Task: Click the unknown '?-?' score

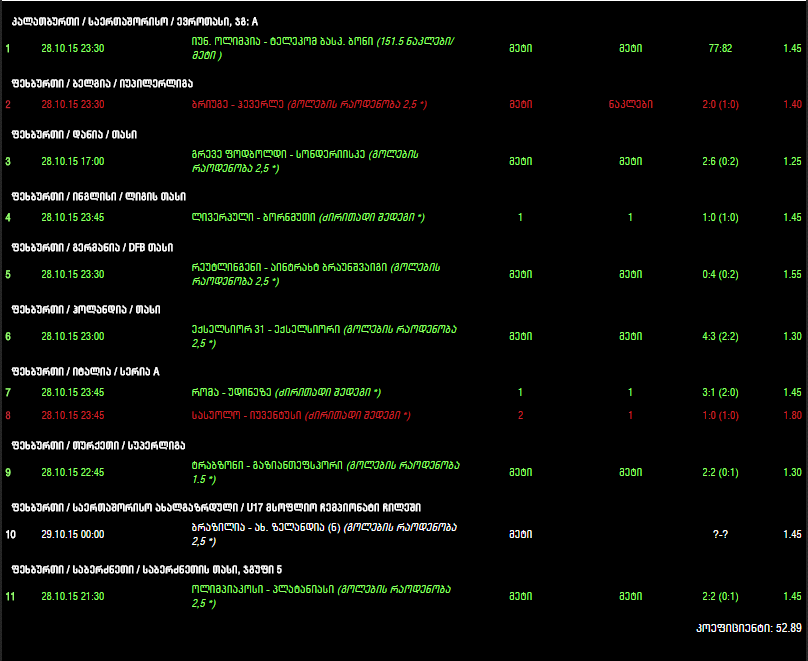Action: 720,534
